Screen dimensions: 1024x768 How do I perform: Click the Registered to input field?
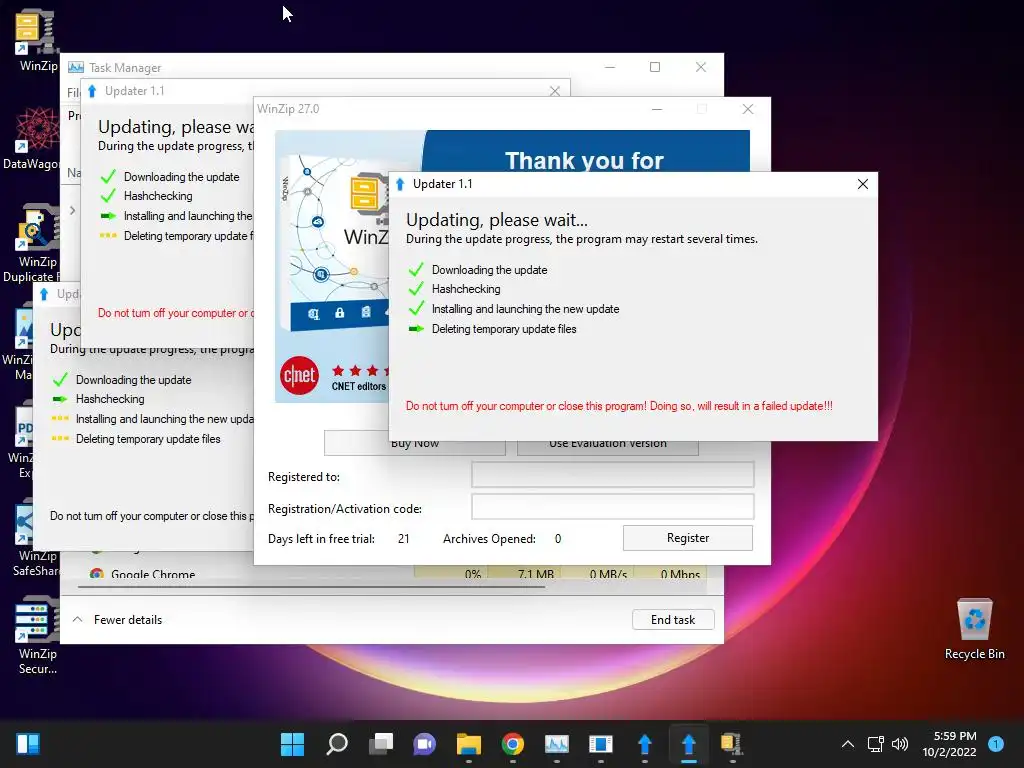coord(613,475)
